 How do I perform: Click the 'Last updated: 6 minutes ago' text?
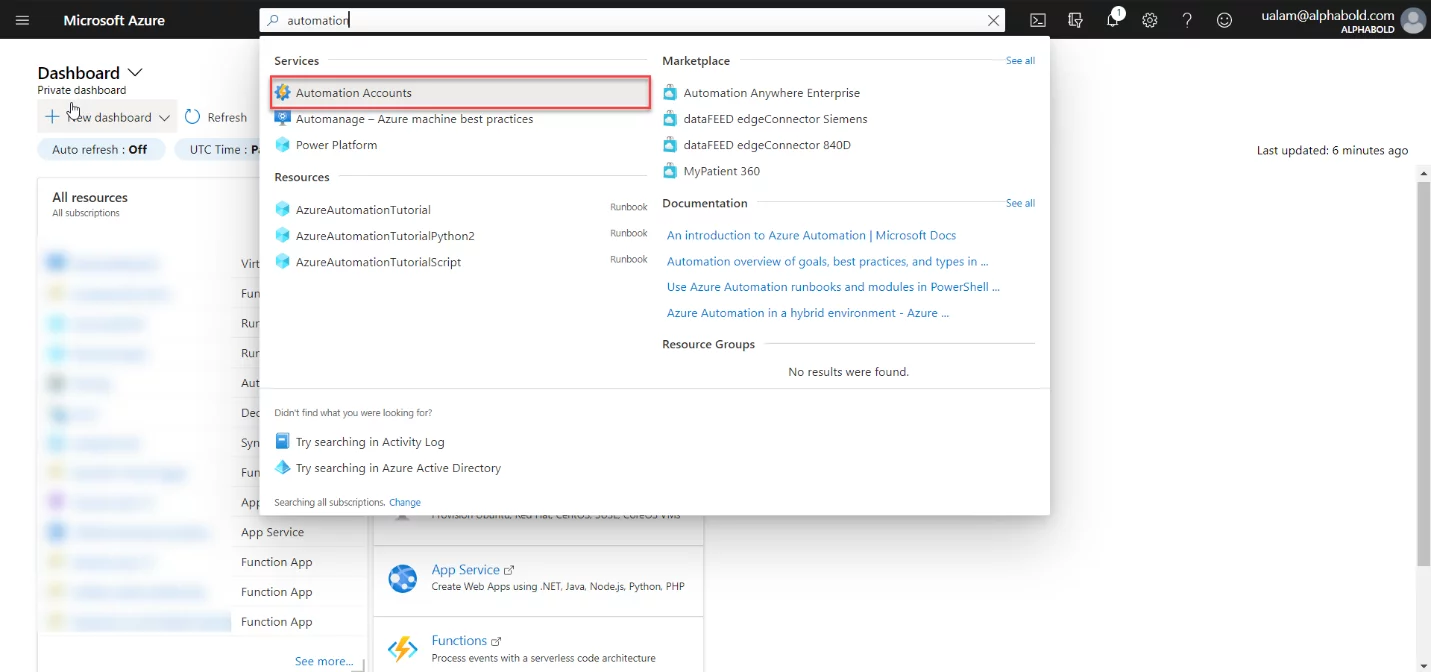1332,150
